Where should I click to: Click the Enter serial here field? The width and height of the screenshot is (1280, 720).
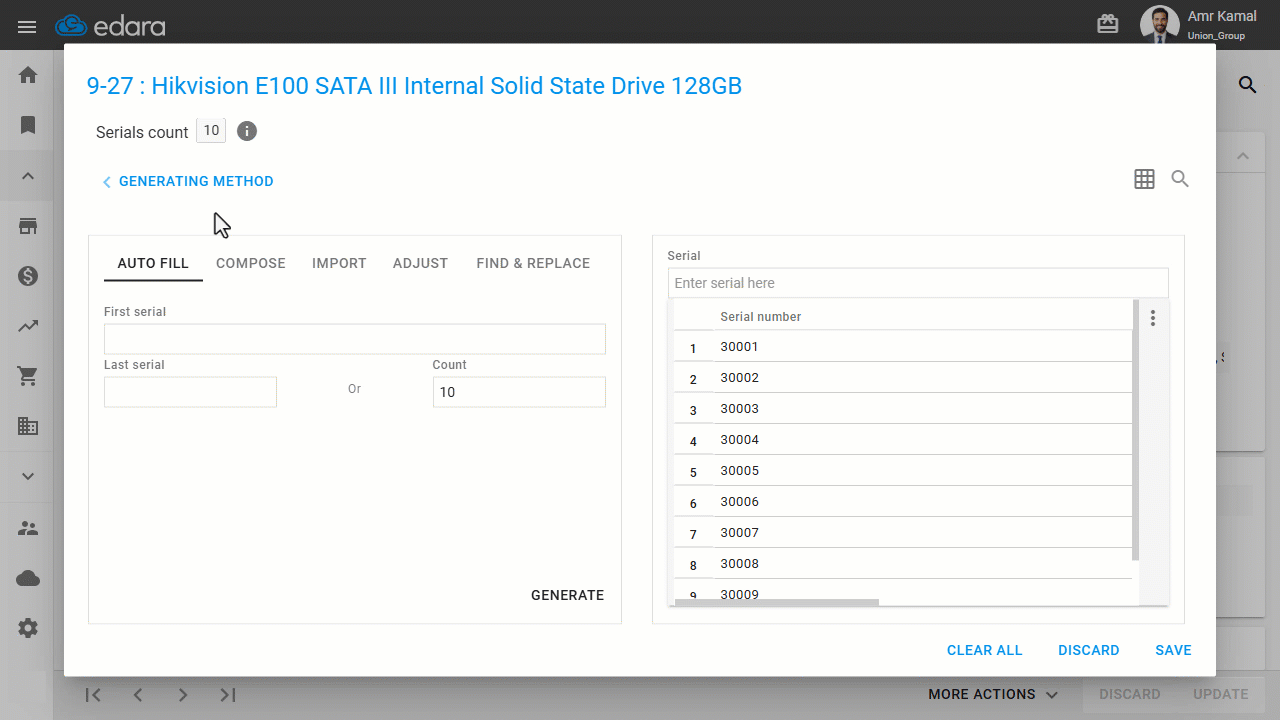(x=918, y=283)
